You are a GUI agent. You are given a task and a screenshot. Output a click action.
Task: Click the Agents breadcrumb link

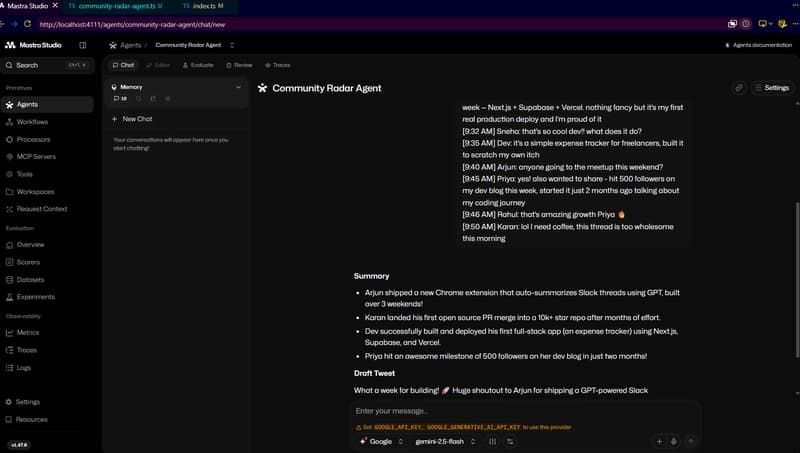point(130,45)
